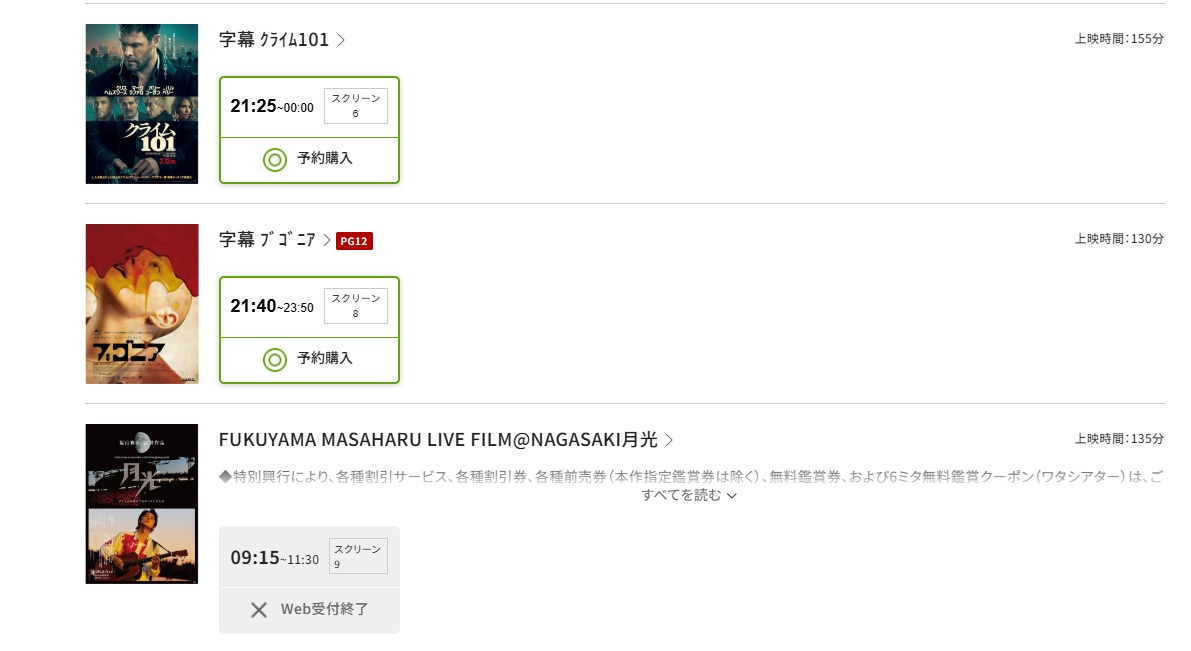Open the クライム101 movie poster
Viewport: 1191px width, 651px height.
(142, 104)
